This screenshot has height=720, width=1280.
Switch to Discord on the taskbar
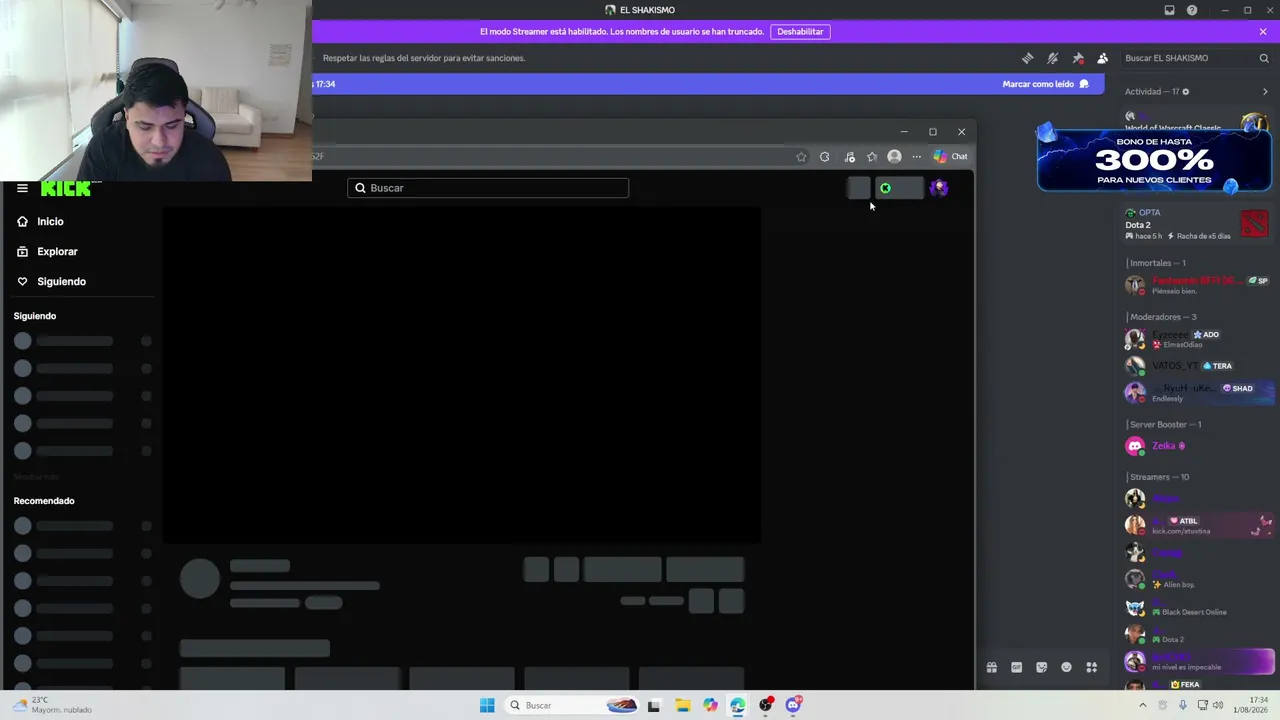(793, 705)
